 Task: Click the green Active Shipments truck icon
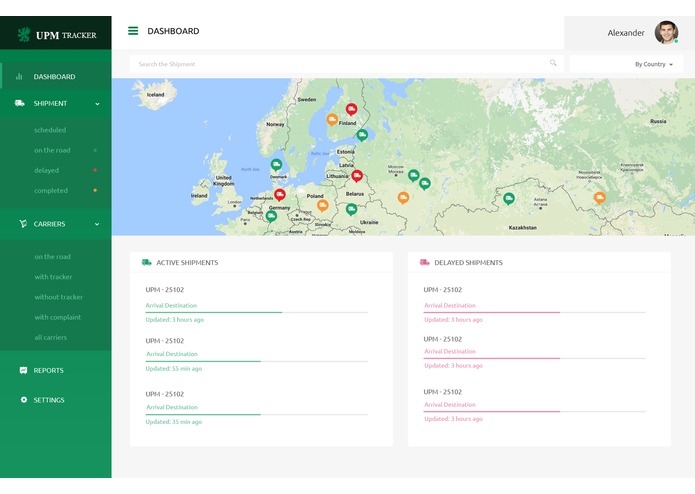pyautogui.click(x=146, y=262)
